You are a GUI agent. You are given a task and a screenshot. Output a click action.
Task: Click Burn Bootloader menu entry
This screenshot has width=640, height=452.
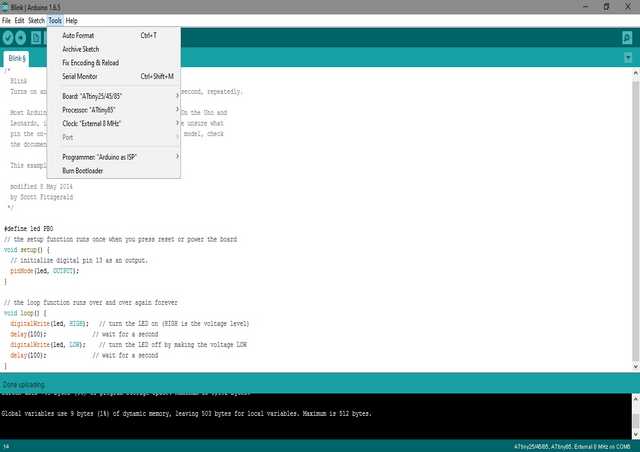(113, 171)
